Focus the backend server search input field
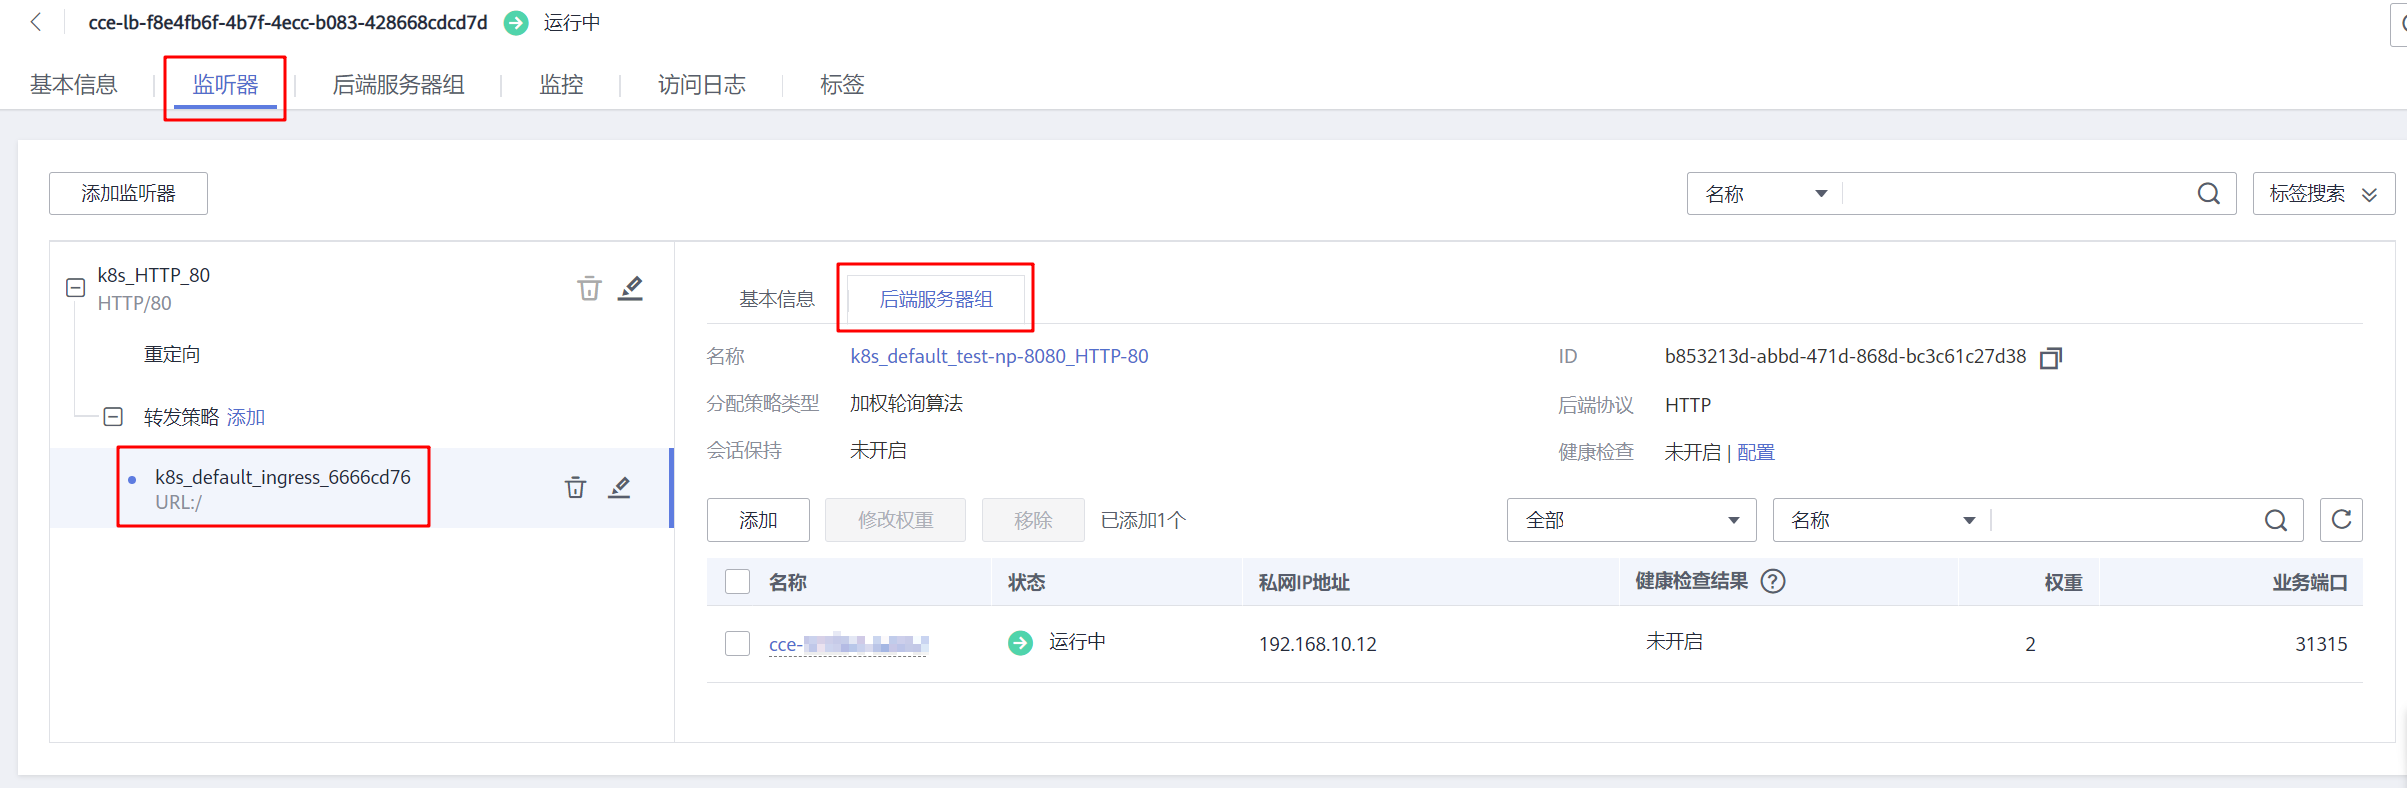The width and height of the screenshot is (2407, 788). click(2126, 520)
